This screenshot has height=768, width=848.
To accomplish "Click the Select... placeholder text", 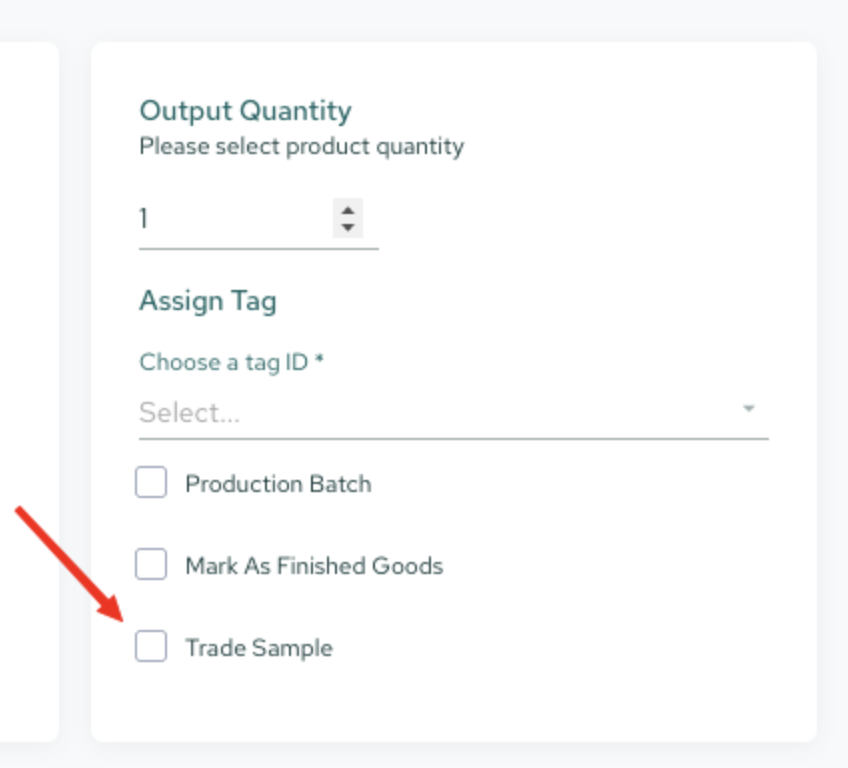I will coord(189,413).
